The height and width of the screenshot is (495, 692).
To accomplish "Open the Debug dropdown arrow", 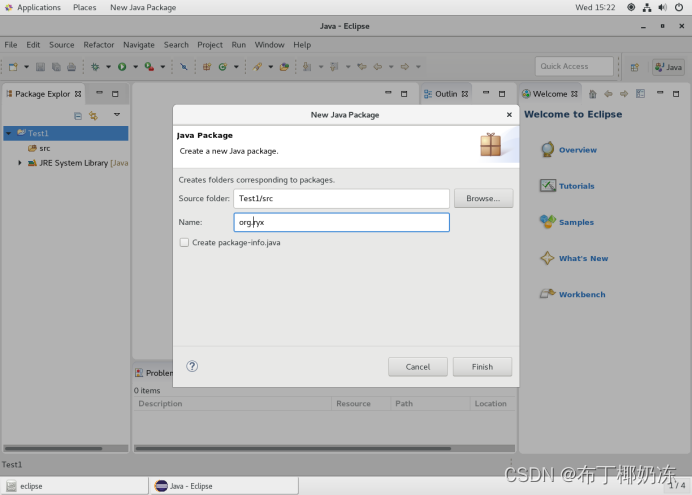I will click(108, 67).
